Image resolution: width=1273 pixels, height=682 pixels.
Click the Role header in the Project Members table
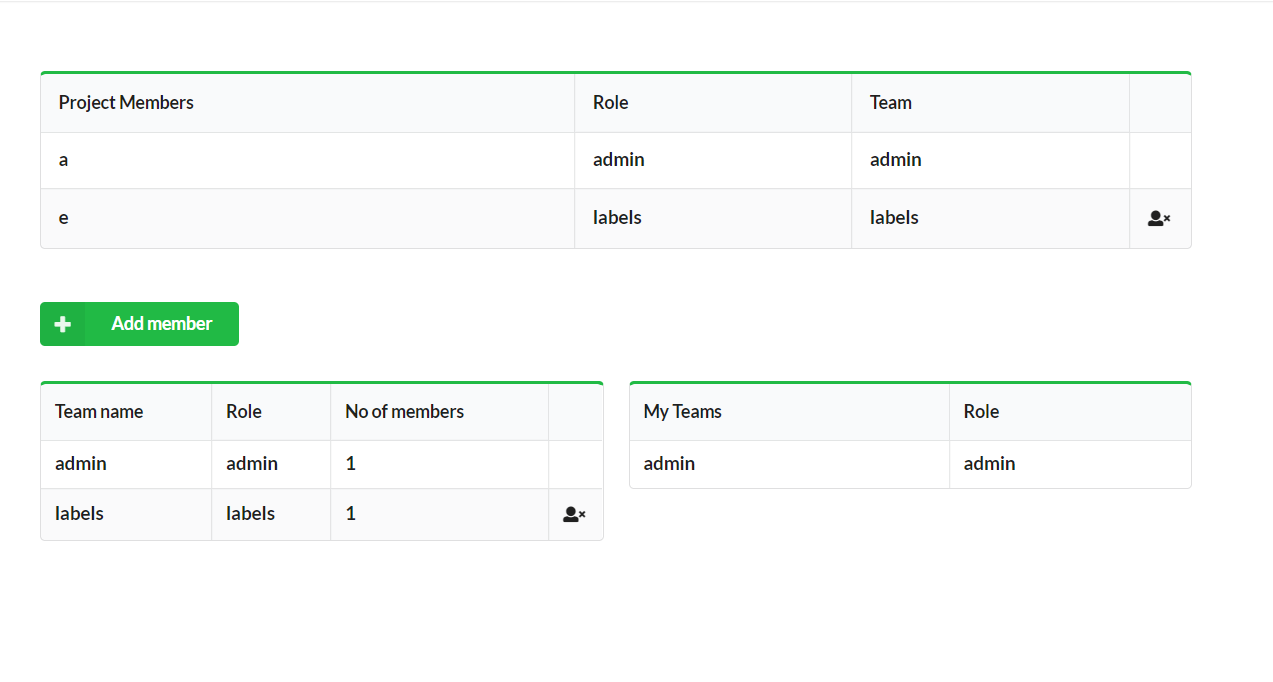pyautogui.click(x=609, y=102)
